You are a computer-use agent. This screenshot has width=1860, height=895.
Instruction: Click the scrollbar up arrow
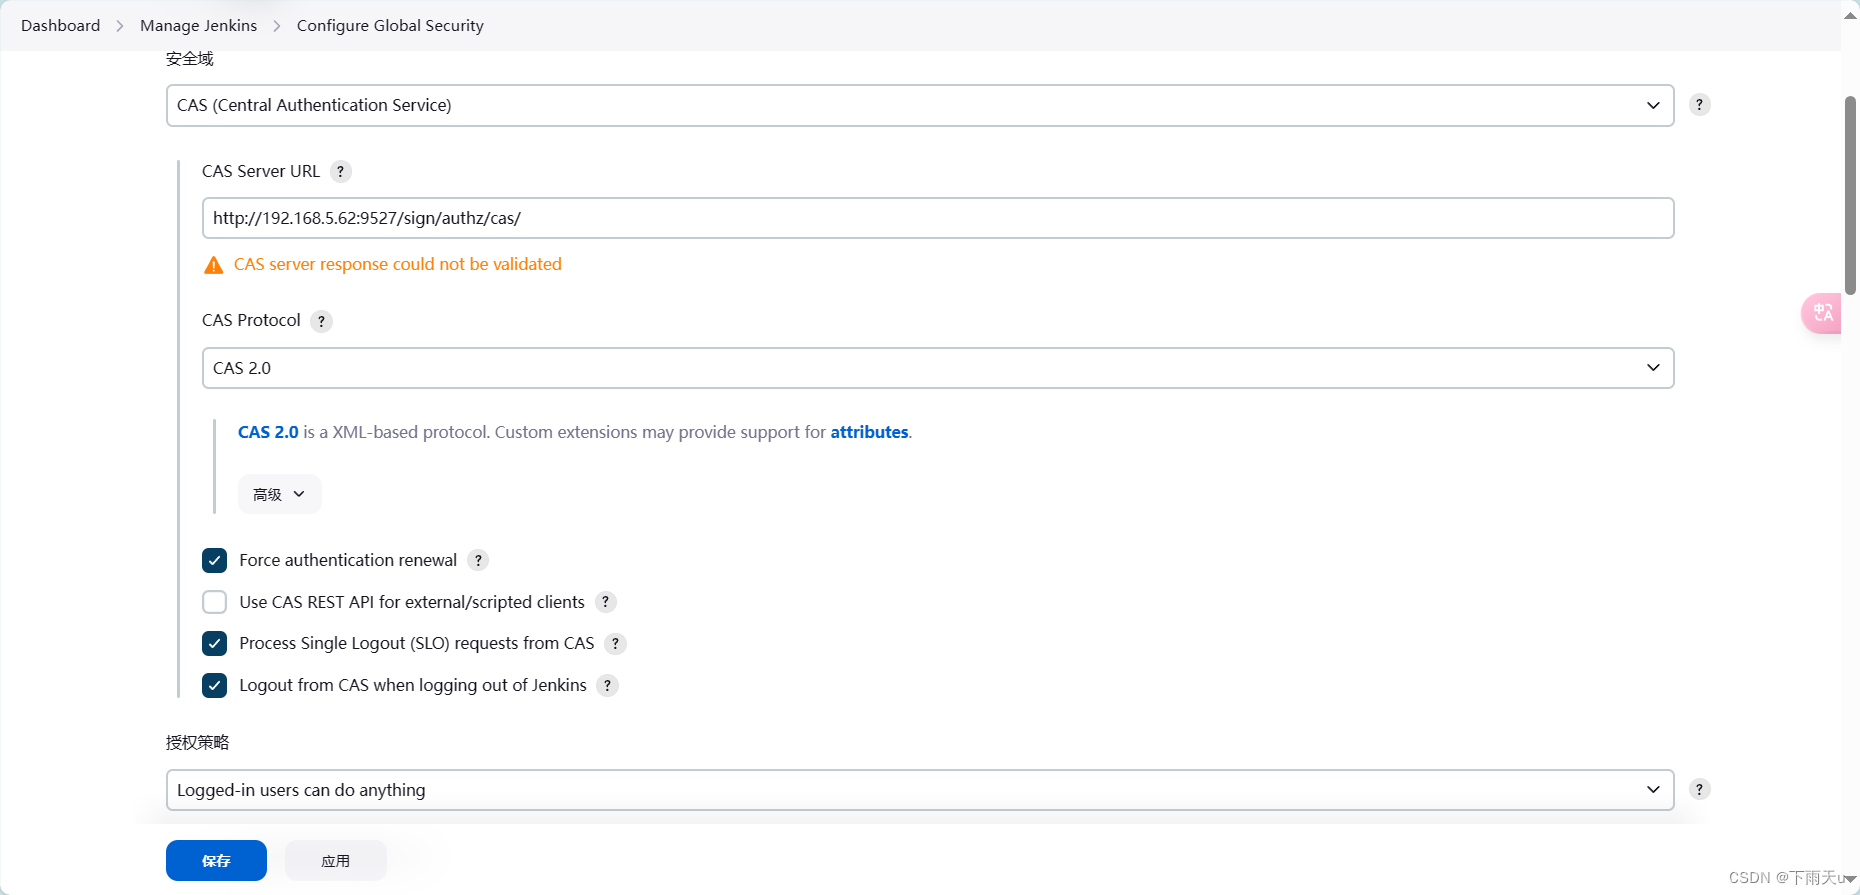pyautogui.click(x=1850, y=15)
